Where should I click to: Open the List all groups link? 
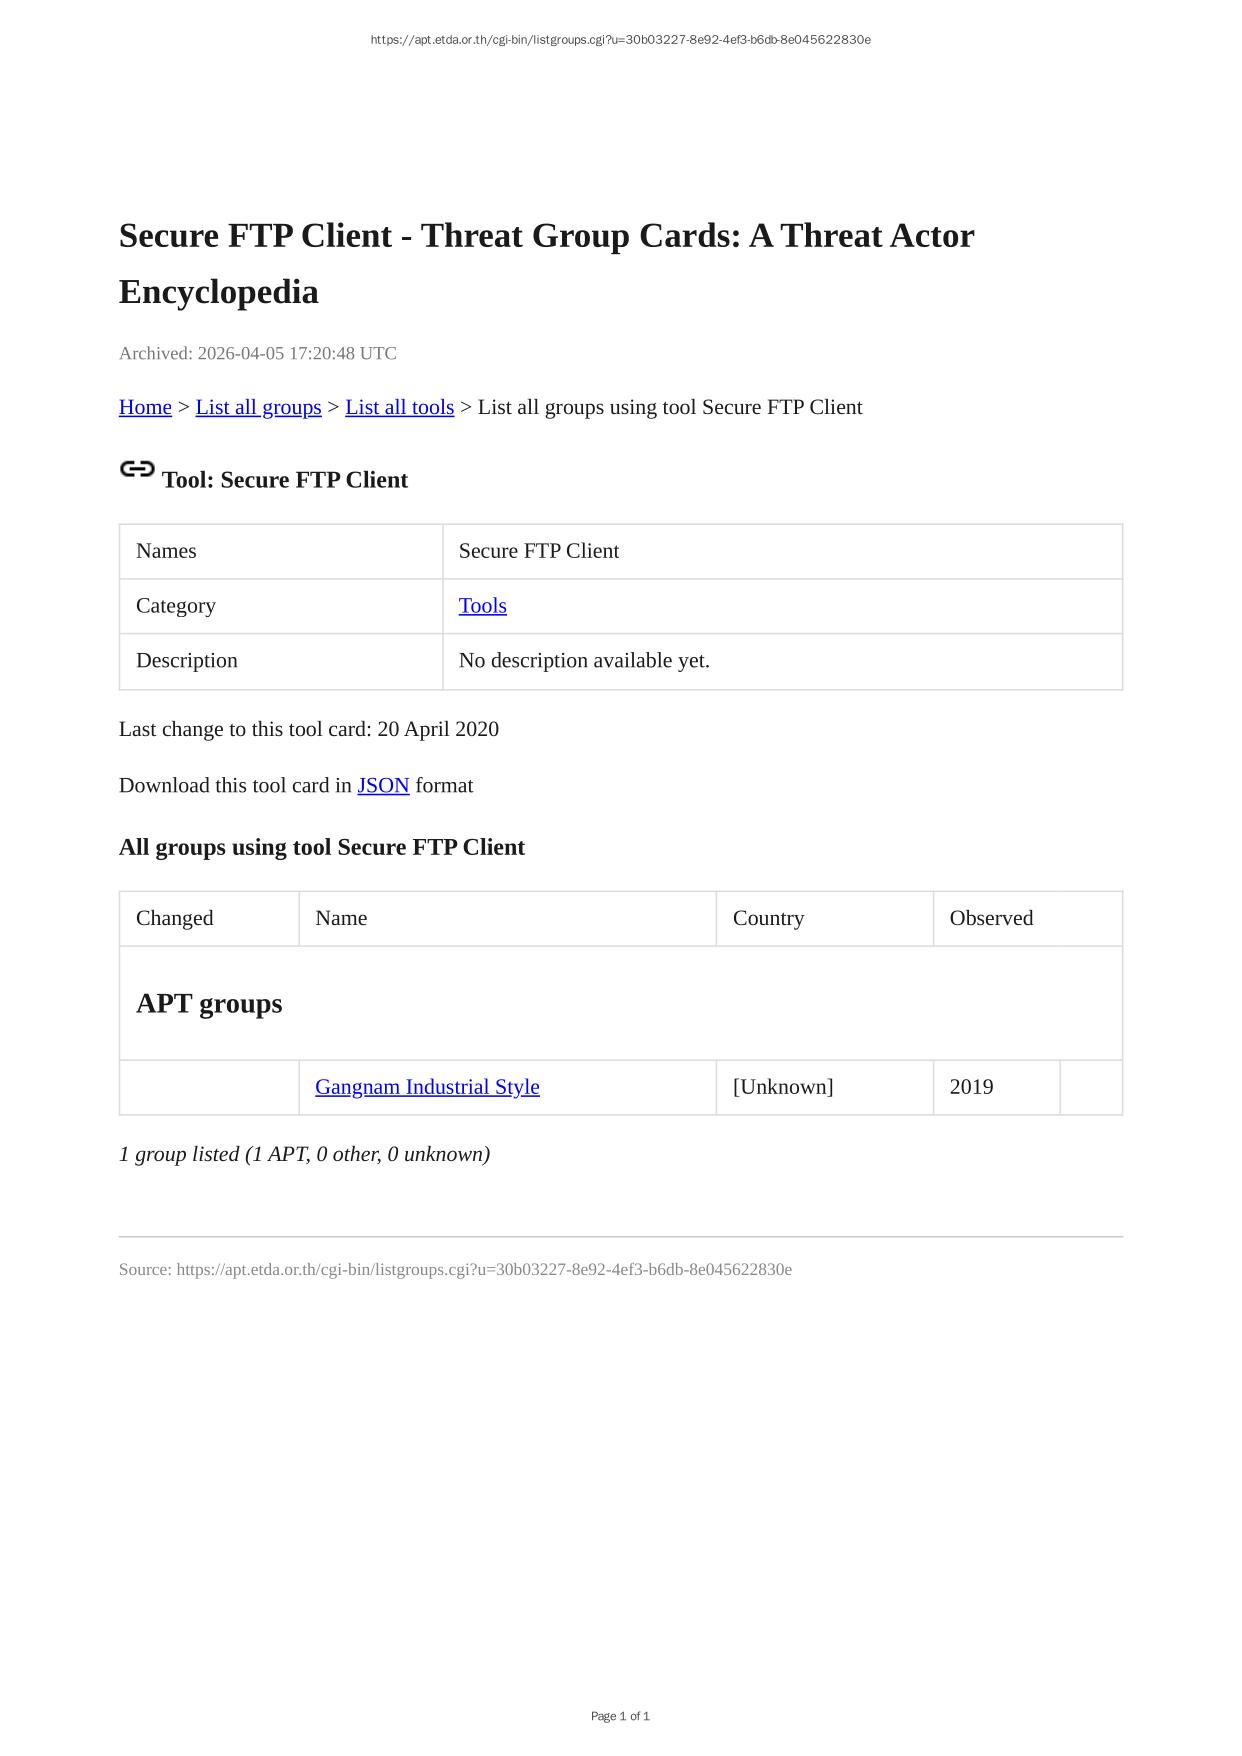coord(258,407)
